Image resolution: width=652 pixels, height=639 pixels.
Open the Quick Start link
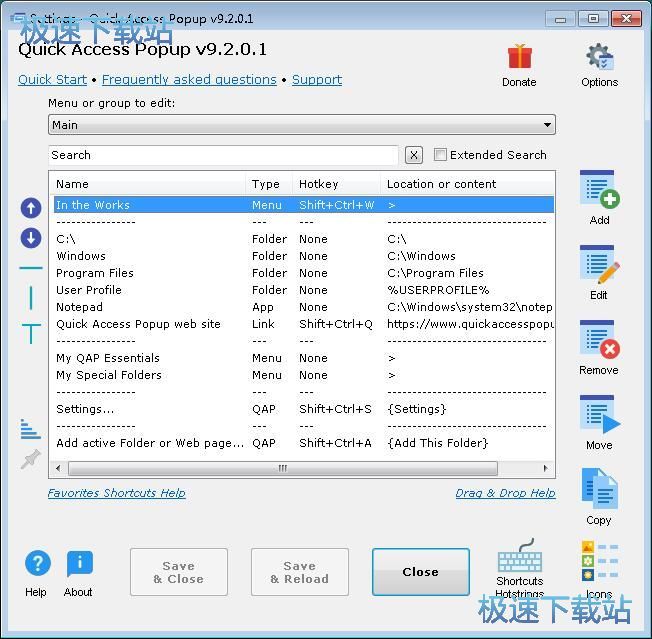pos(53,79)
